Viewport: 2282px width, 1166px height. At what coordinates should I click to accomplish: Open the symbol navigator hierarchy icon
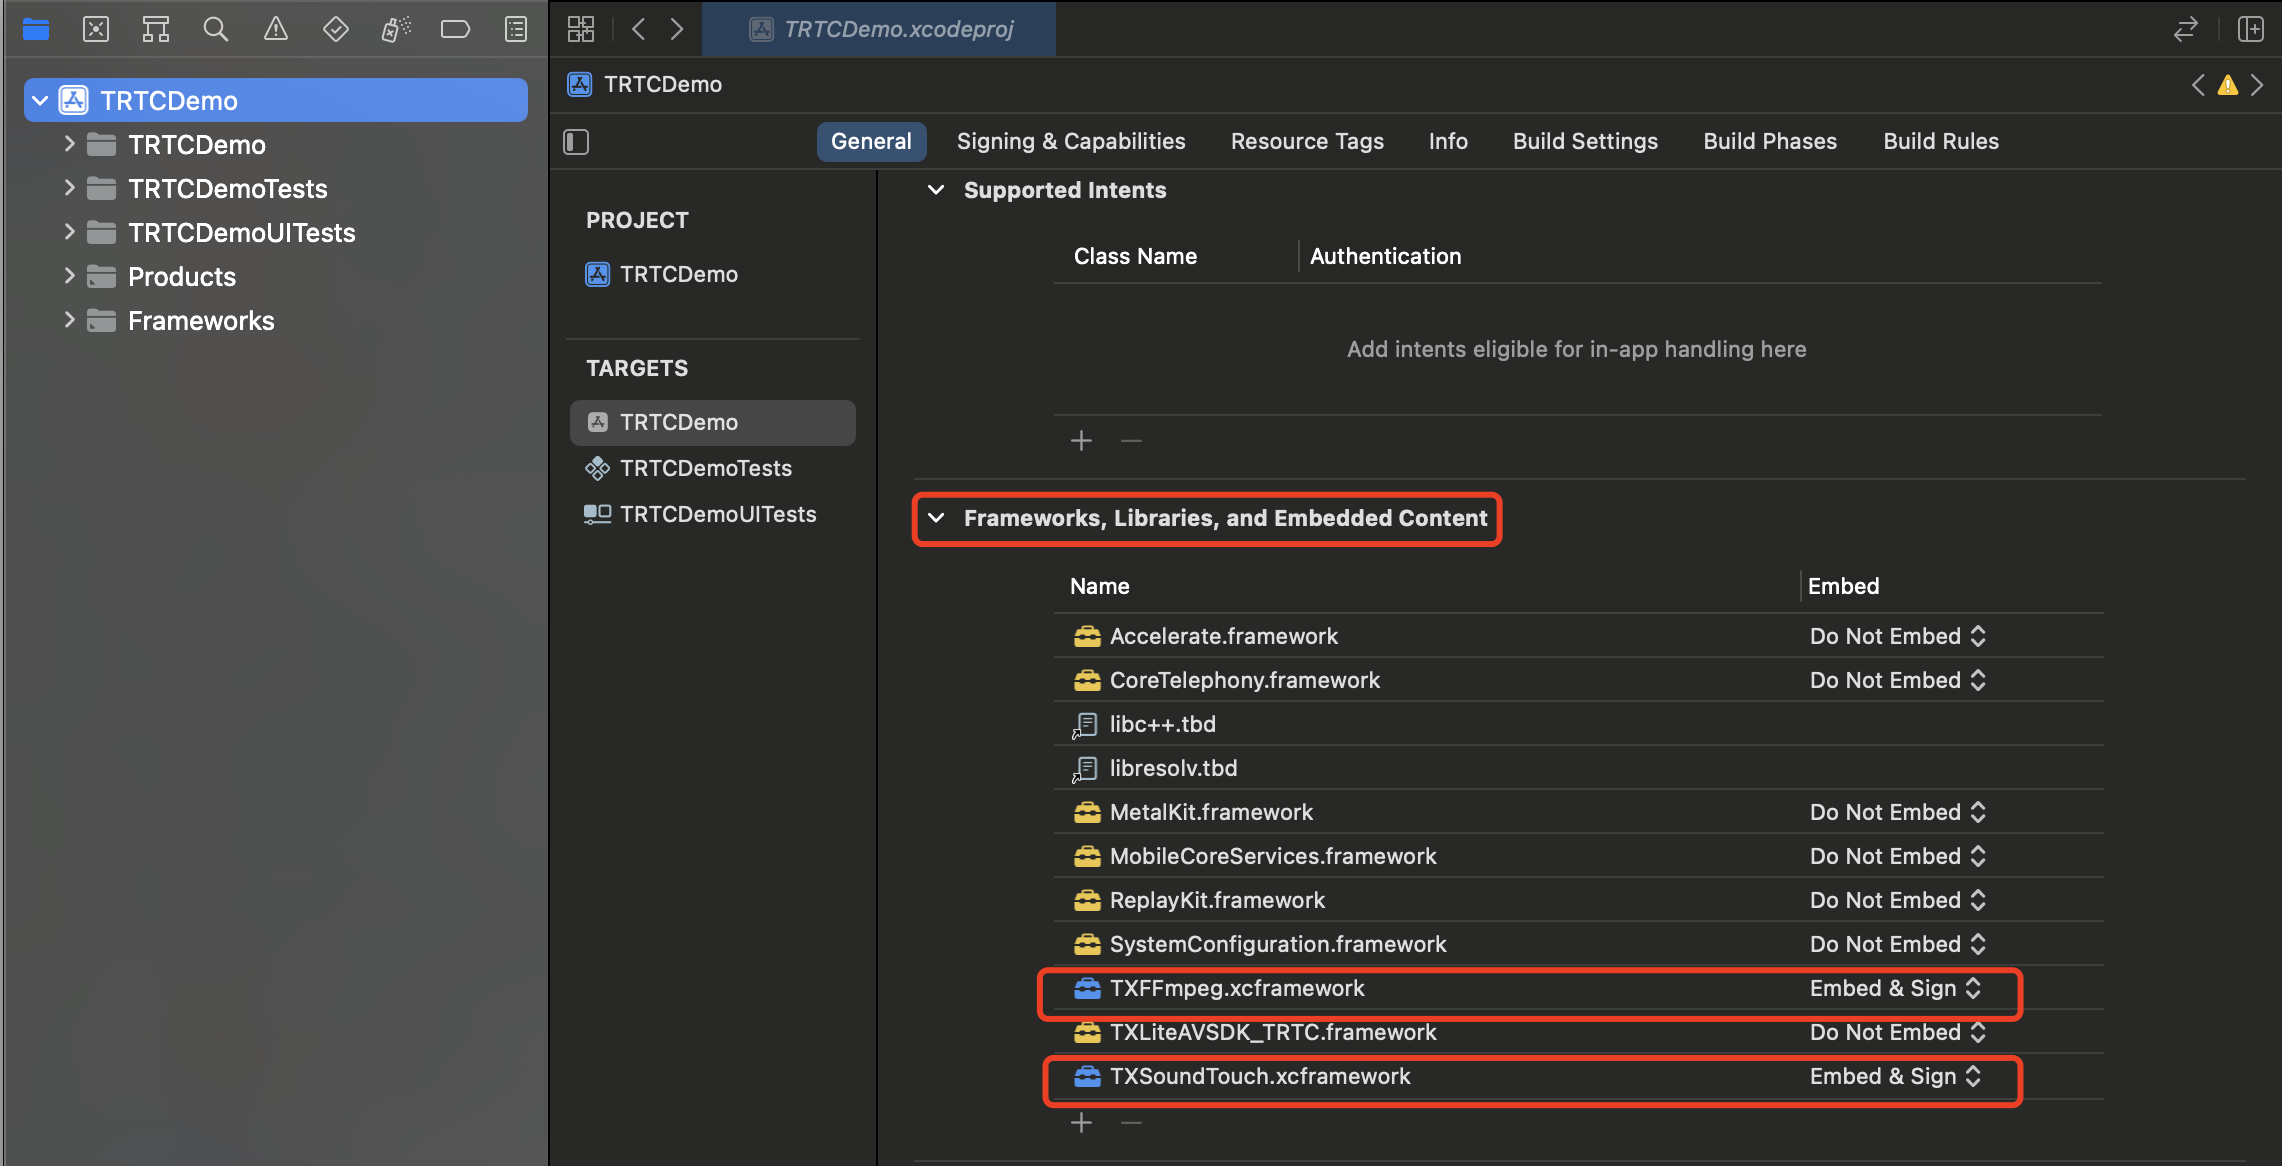click(156, 29)
